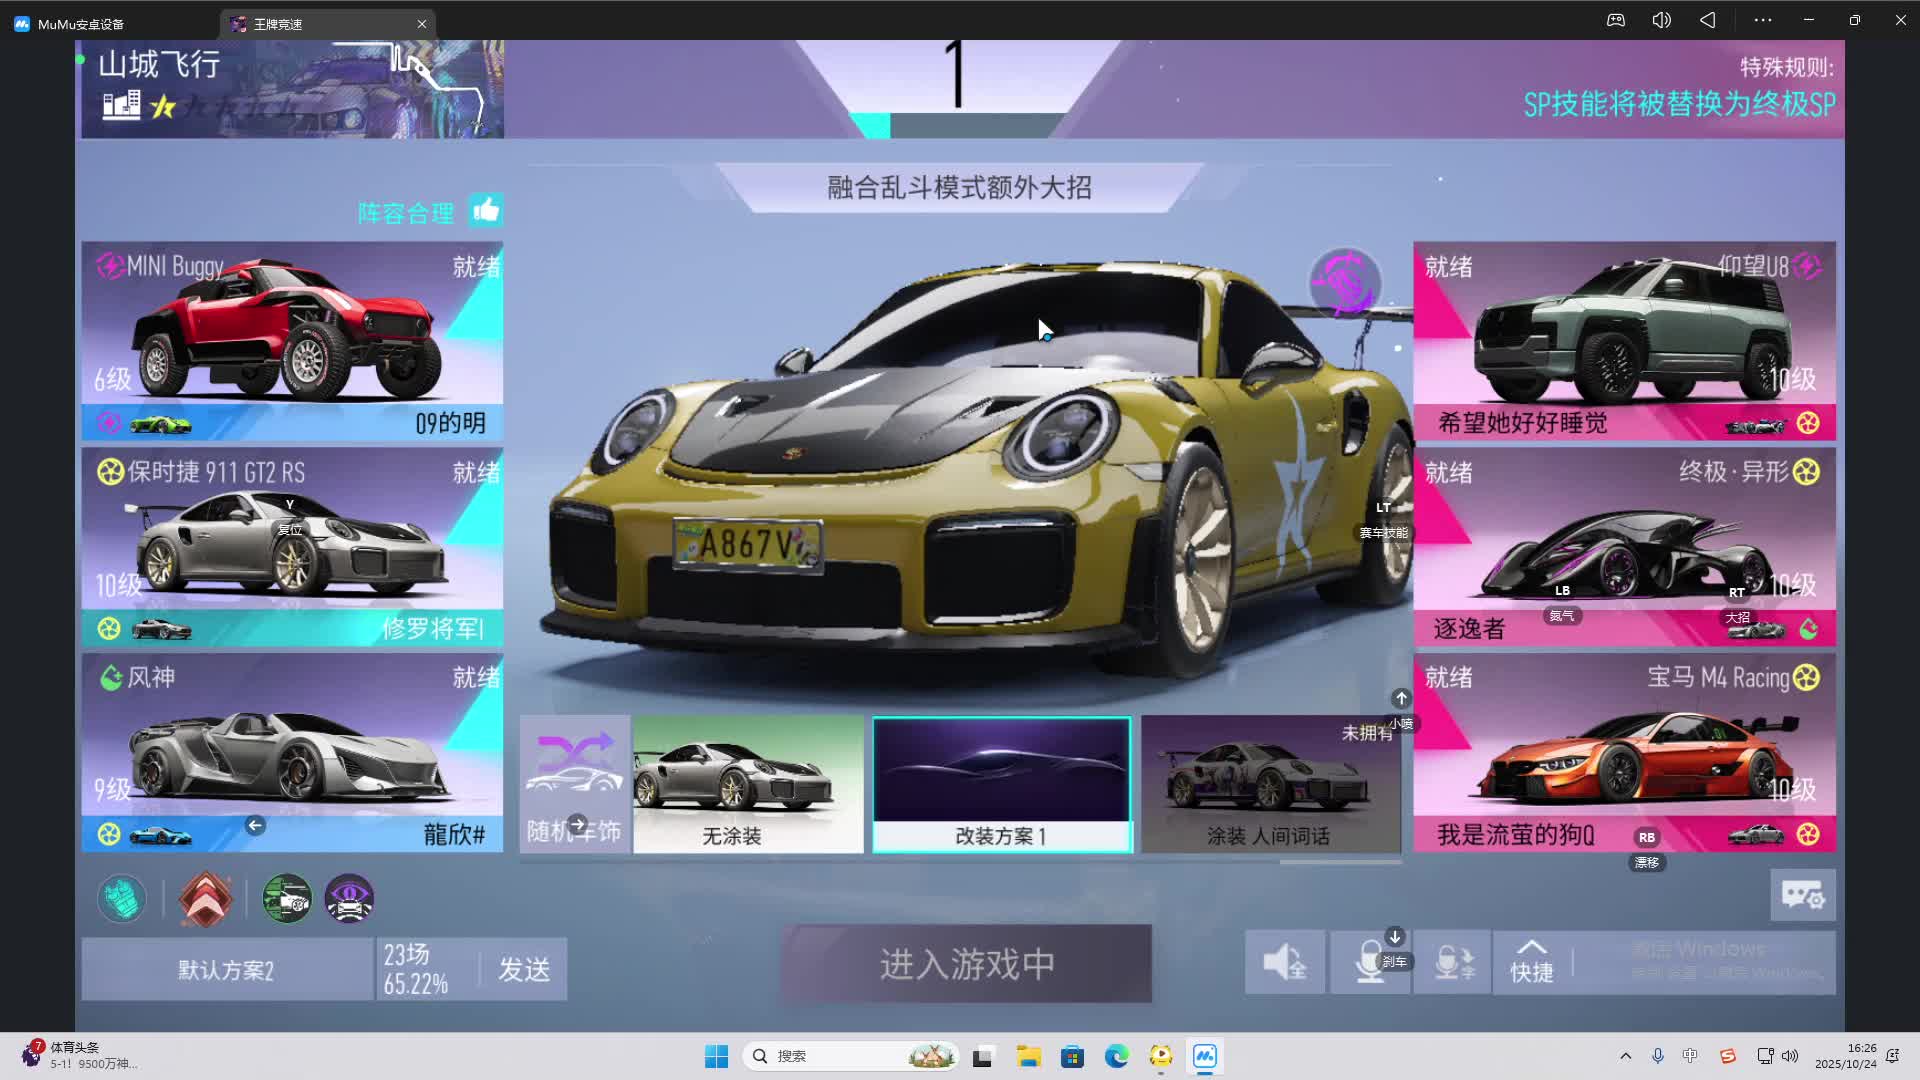Click the thumbs-up lineup approval icon
The height and width of the screenshot is (1080, 1920).
pyautogui.click(x=486, y=210)
